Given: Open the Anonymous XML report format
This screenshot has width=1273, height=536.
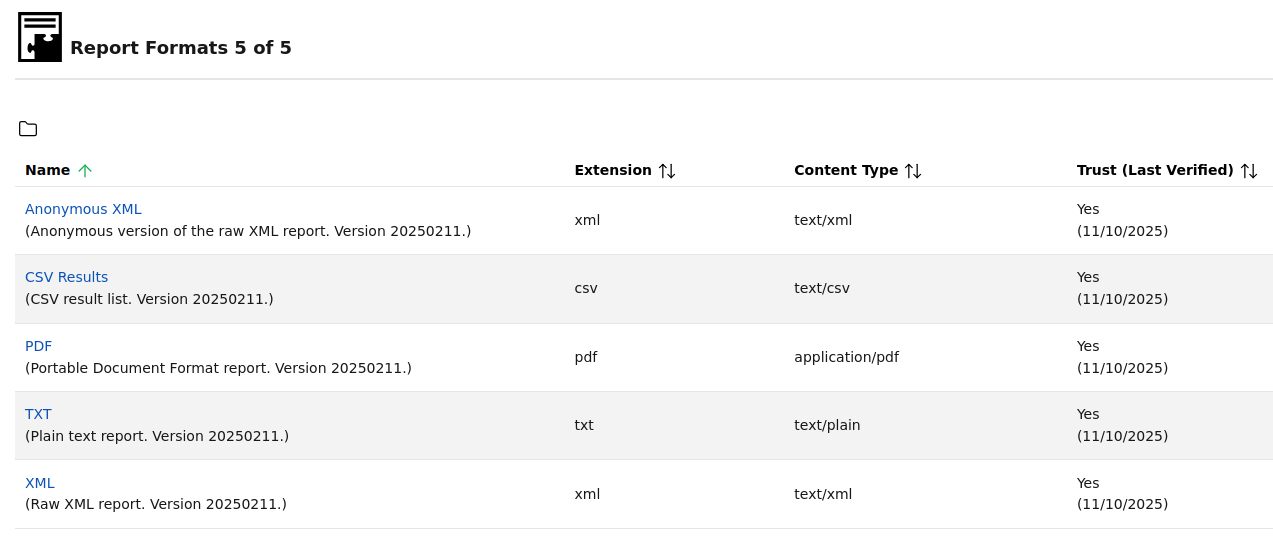Looking at the screenshot, I should tap(83, 209).
